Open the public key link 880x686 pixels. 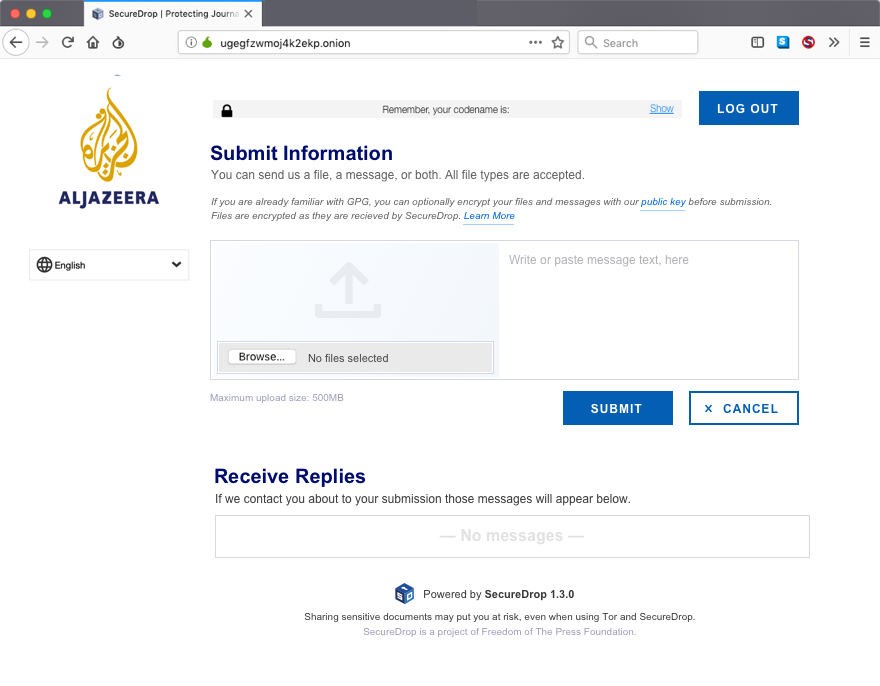[x=663, y=202]
